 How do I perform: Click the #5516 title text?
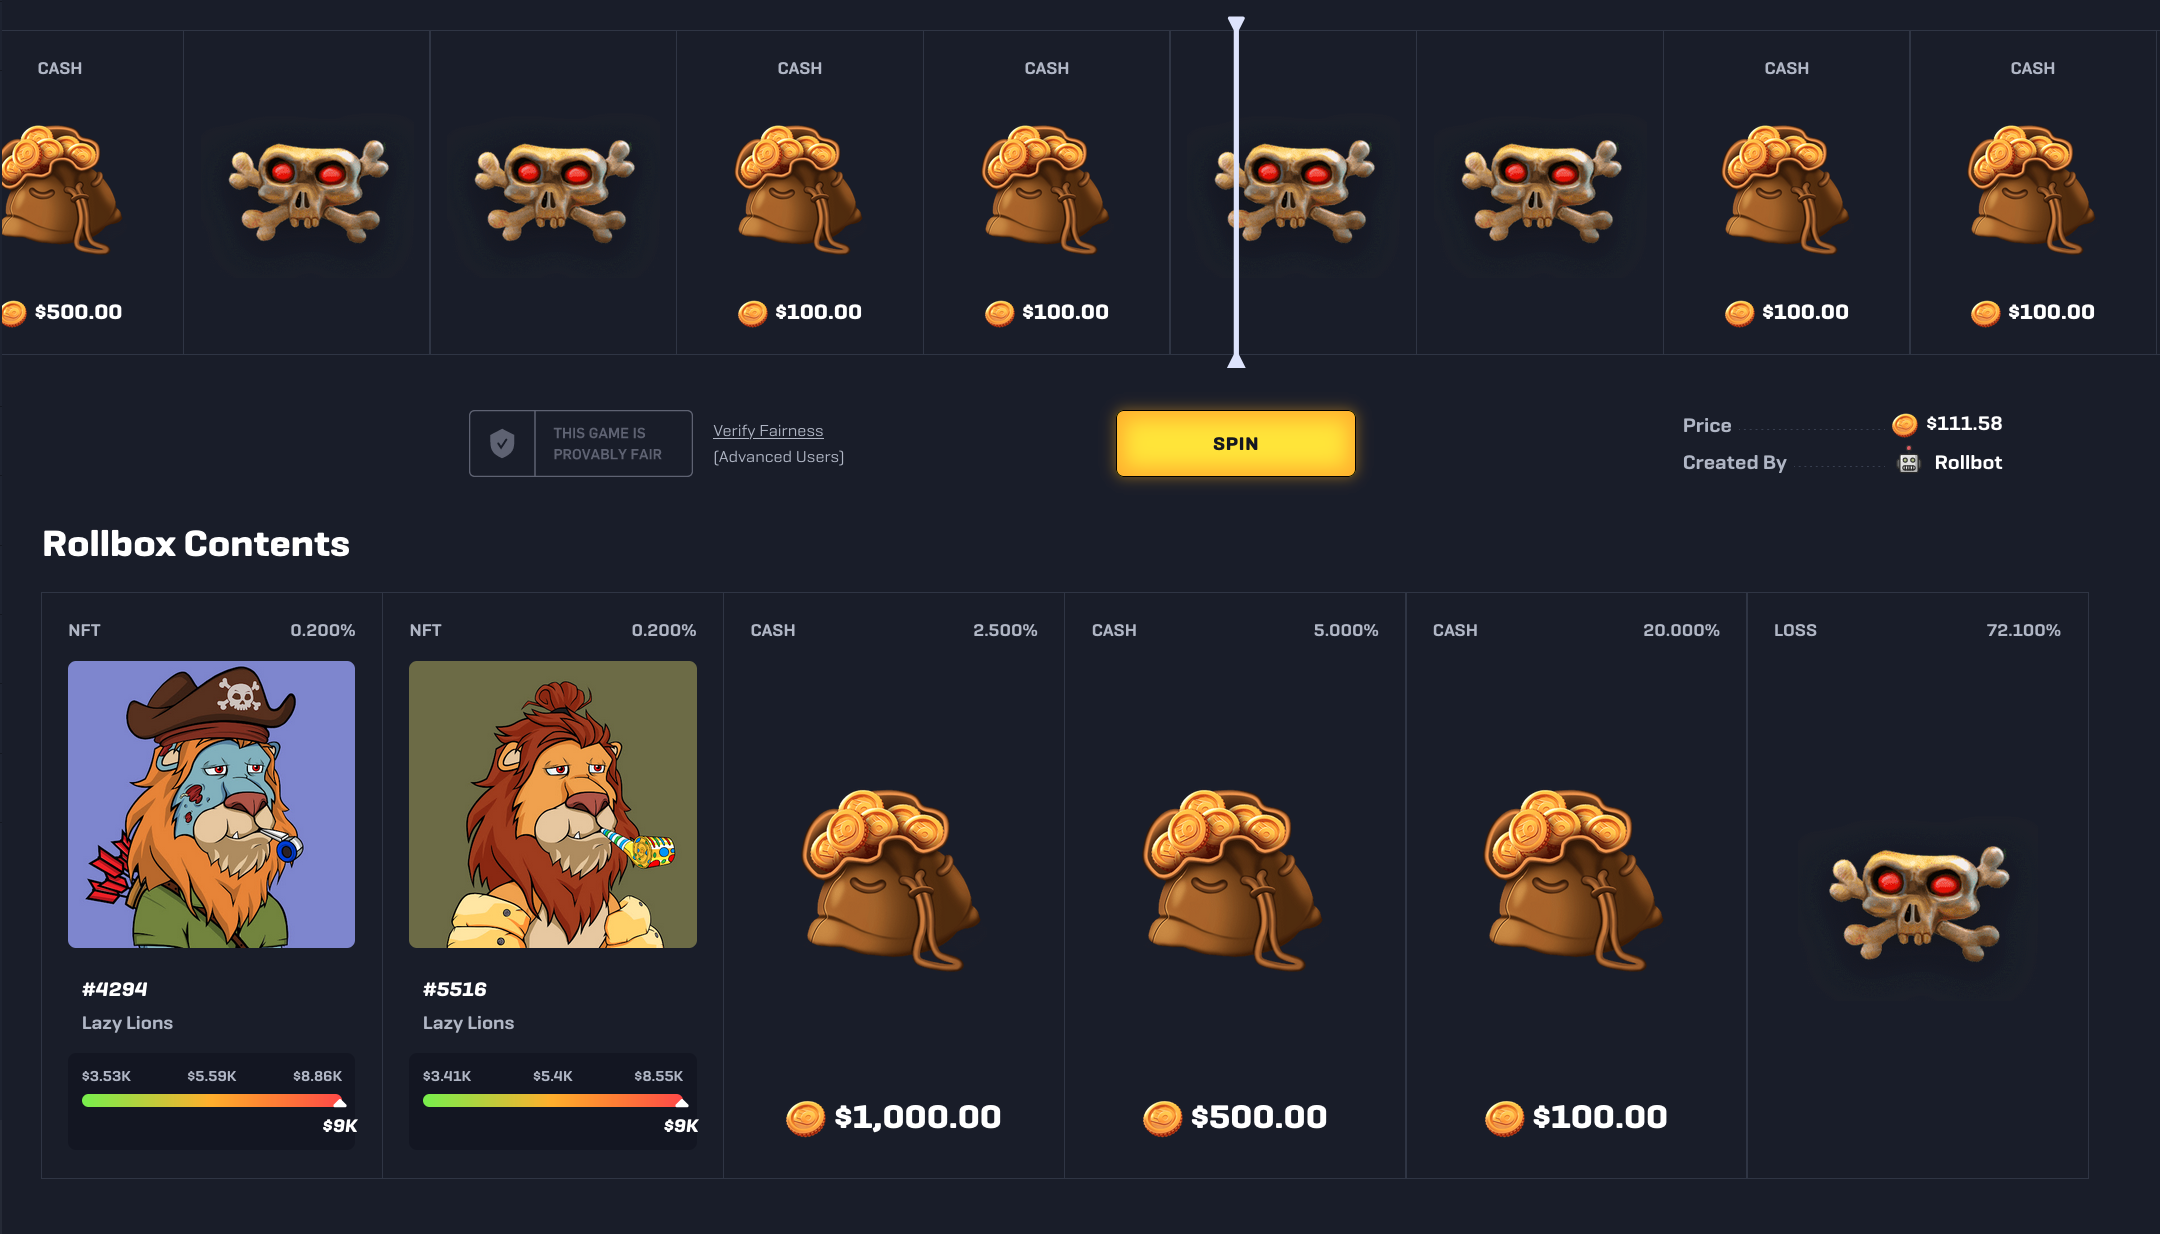(455, 989)
